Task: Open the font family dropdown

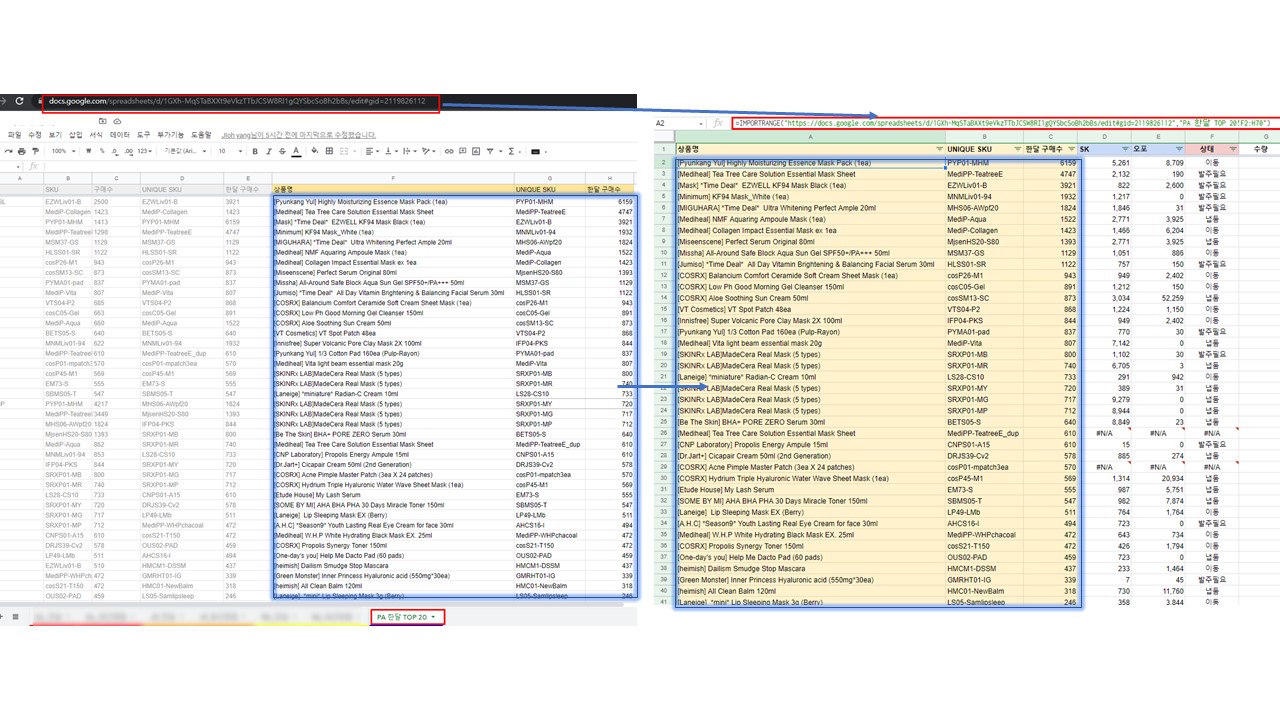Action: coord(185,151)
